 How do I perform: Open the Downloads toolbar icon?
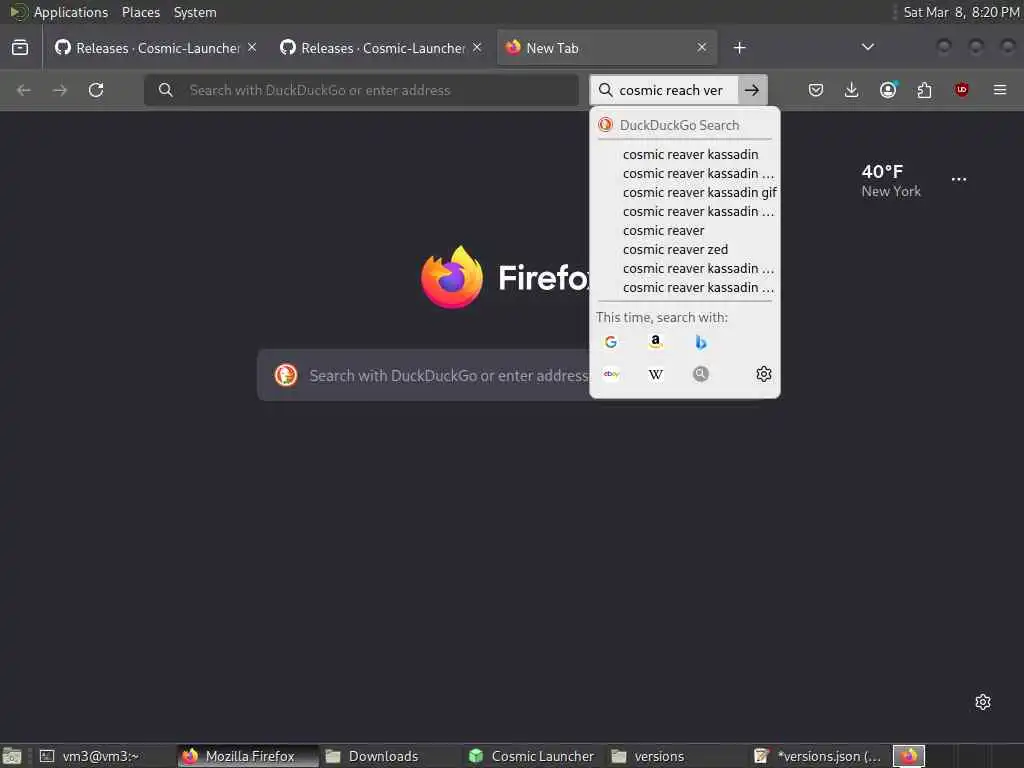[x=852, y=90]
